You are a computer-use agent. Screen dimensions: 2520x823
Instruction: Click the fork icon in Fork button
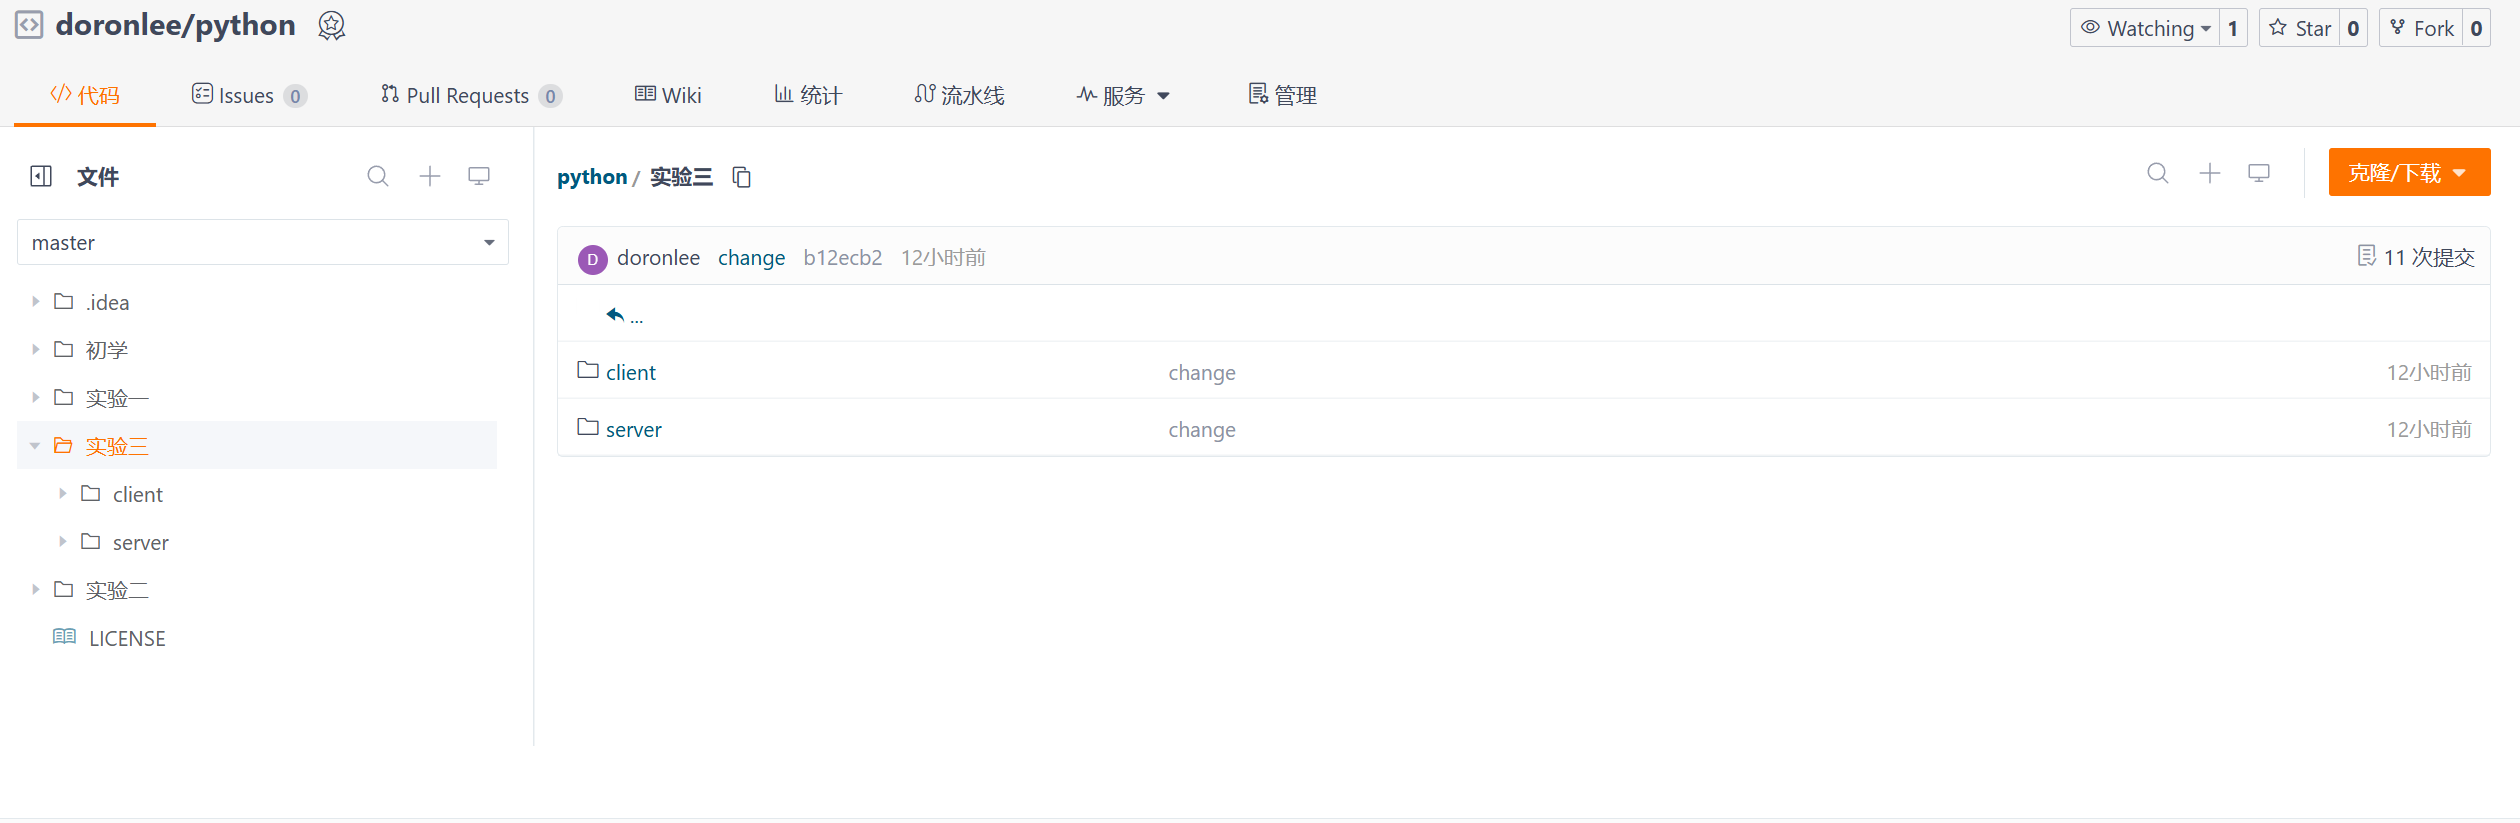point(2397,27)
